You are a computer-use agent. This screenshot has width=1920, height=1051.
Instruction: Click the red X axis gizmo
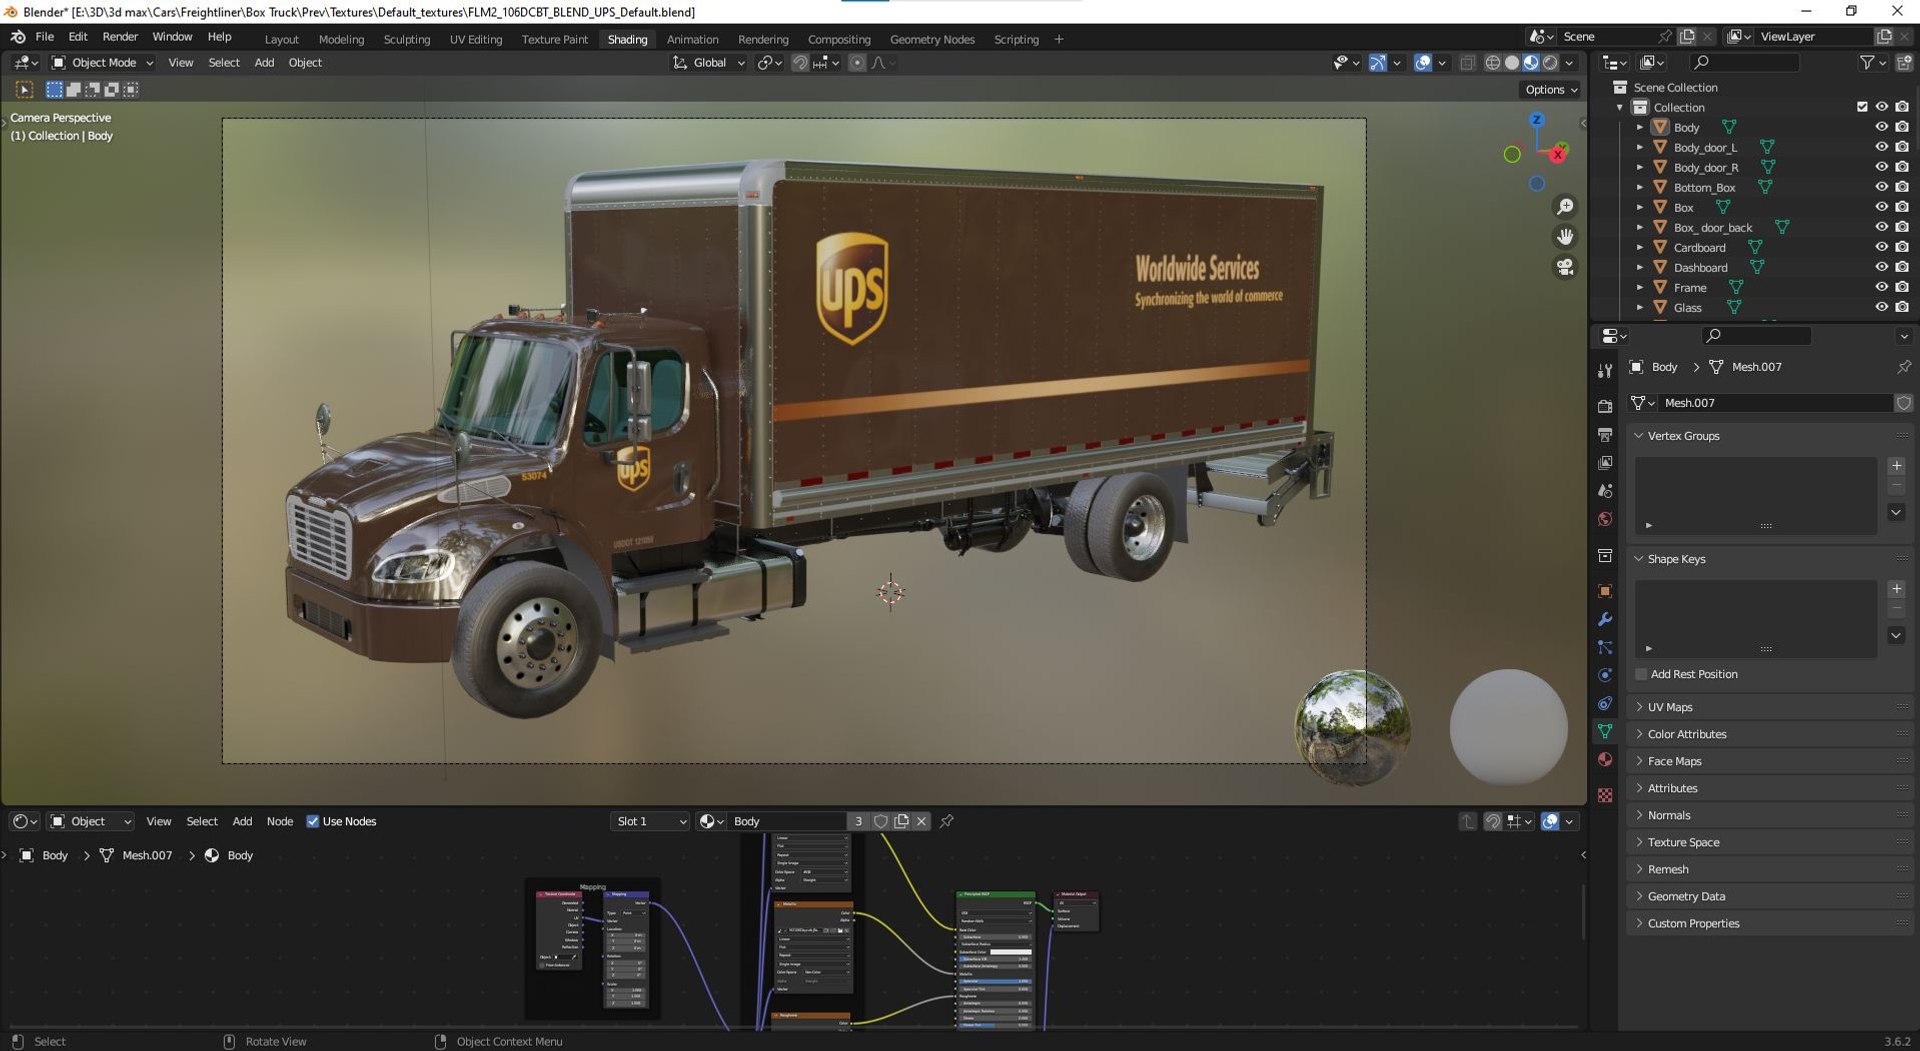[1558, 154]
